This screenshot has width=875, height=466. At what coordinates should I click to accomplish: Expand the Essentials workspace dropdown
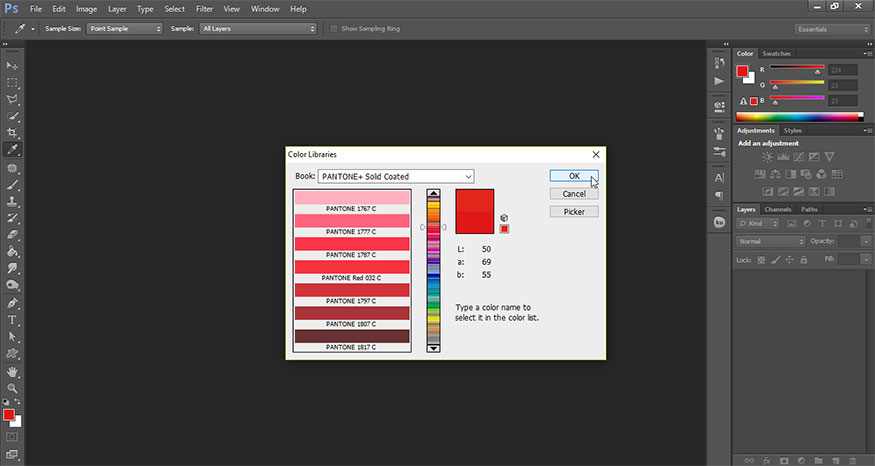830,29
